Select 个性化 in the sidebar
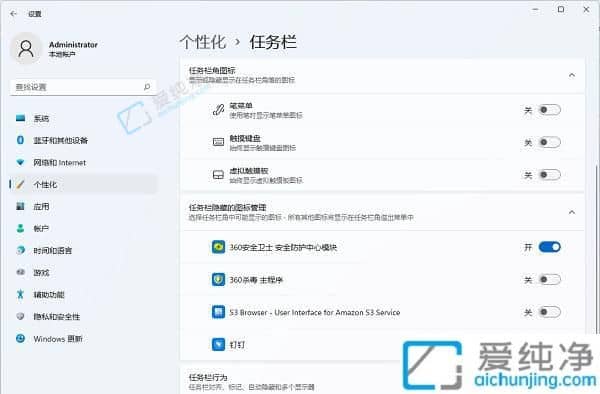 (83, 184)
